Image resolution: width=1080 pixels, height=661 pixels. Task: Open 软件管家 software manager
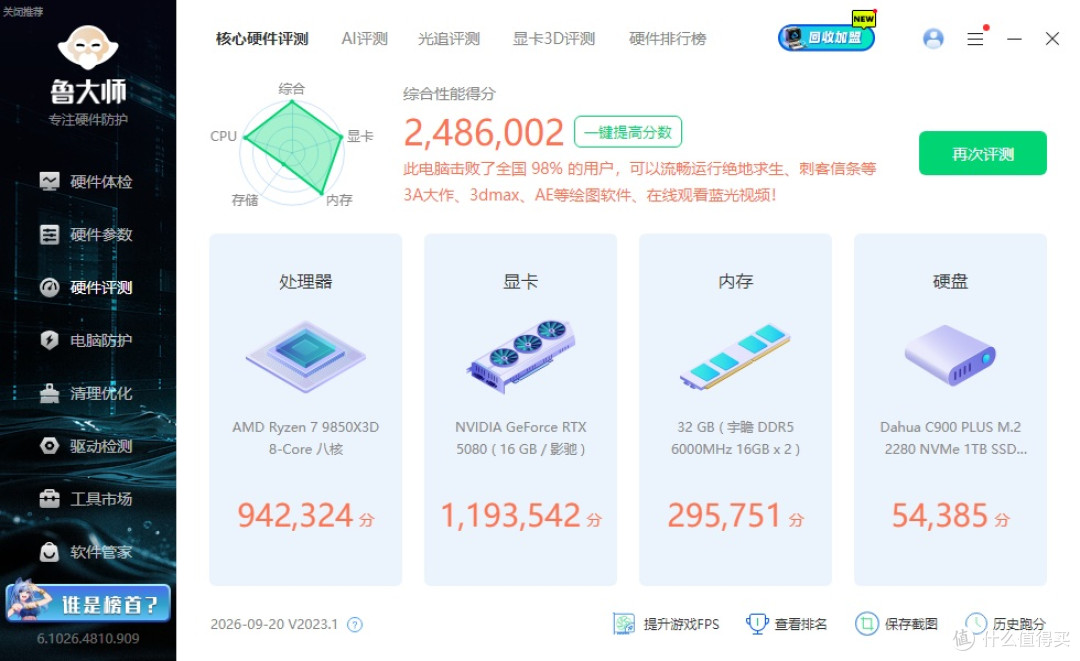[x=86, y=552]
